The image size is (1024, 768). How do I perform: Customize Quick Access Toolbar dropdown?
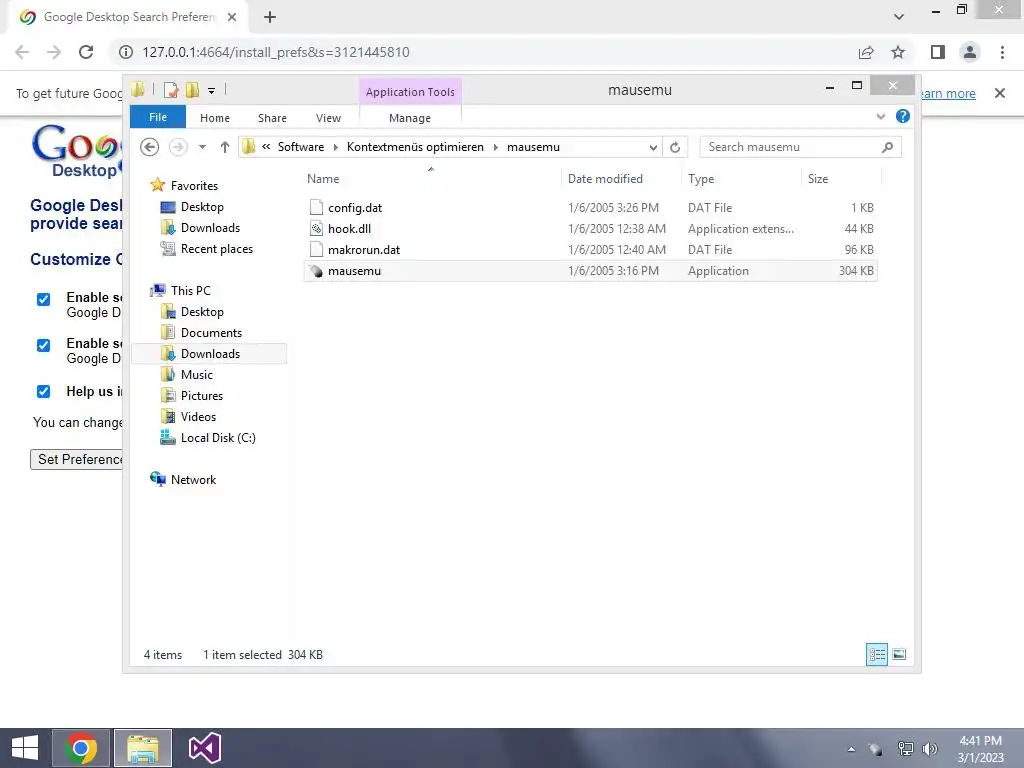(212, 91)
